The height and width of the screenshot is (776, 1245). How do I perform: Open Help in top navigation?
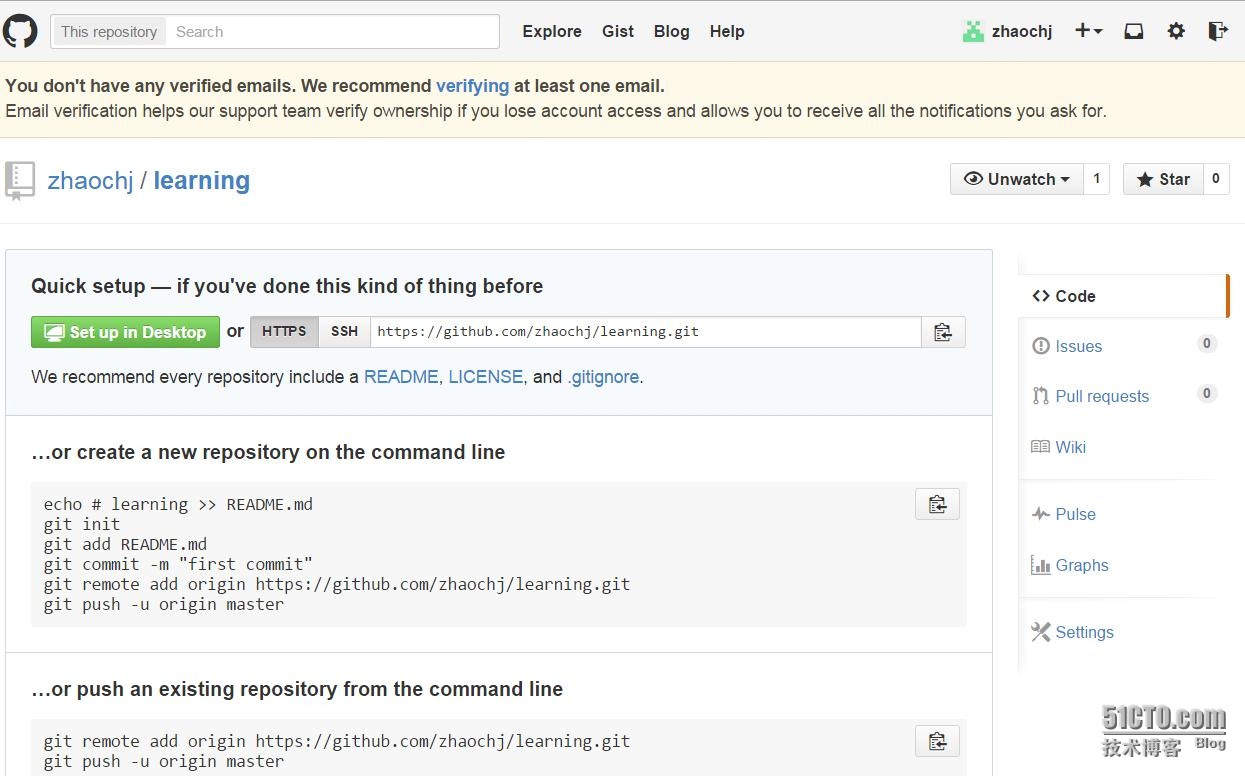click(x=727, y=31)
